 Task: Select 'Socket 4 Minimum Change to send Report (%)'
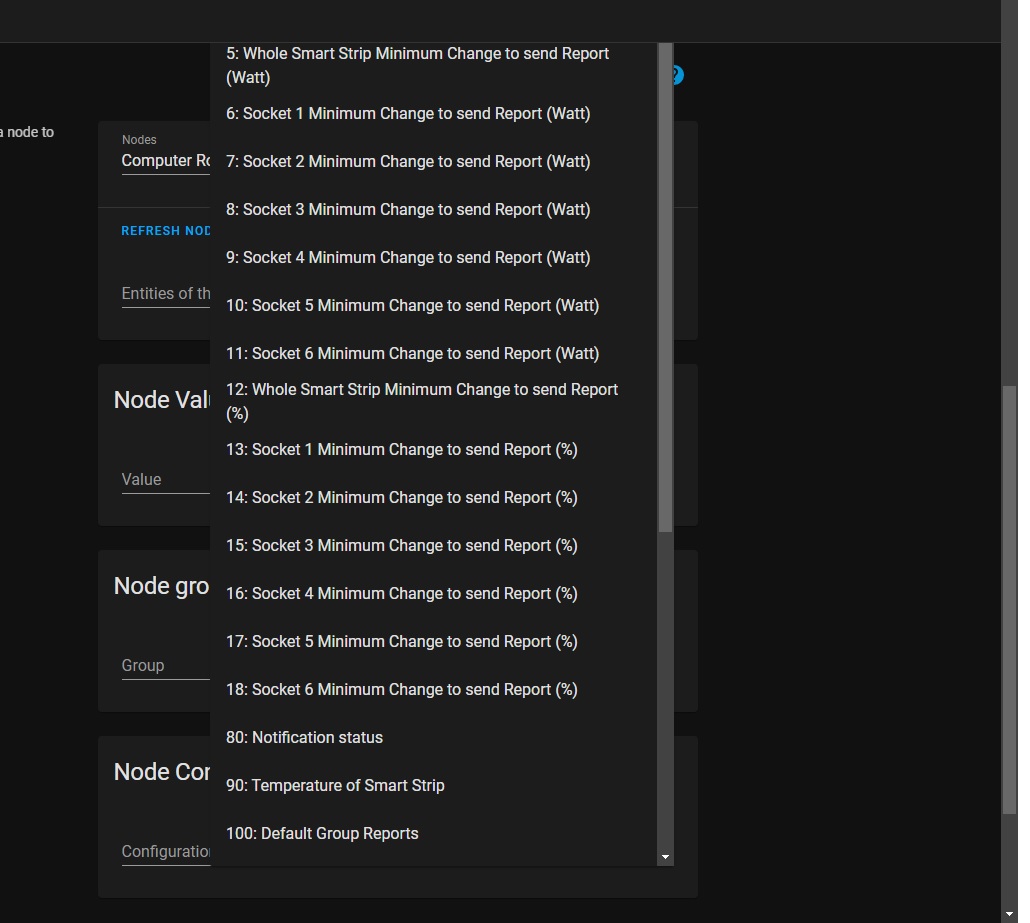401,593
